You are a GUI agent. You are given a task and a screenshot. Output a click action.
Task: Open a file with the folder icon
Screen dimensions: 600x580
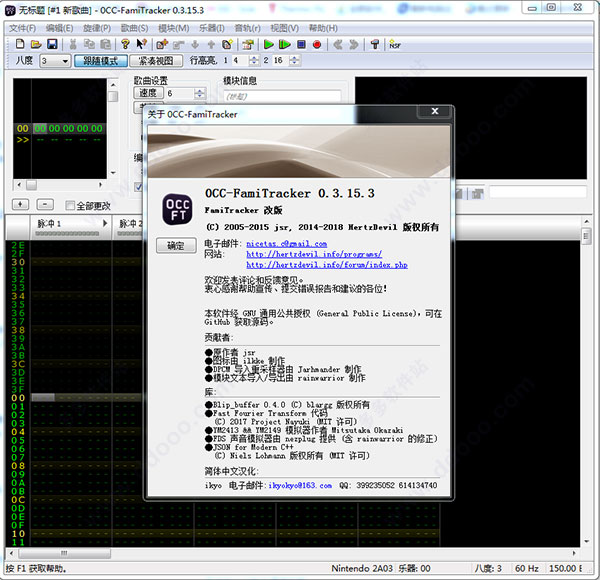pos(36,44)
